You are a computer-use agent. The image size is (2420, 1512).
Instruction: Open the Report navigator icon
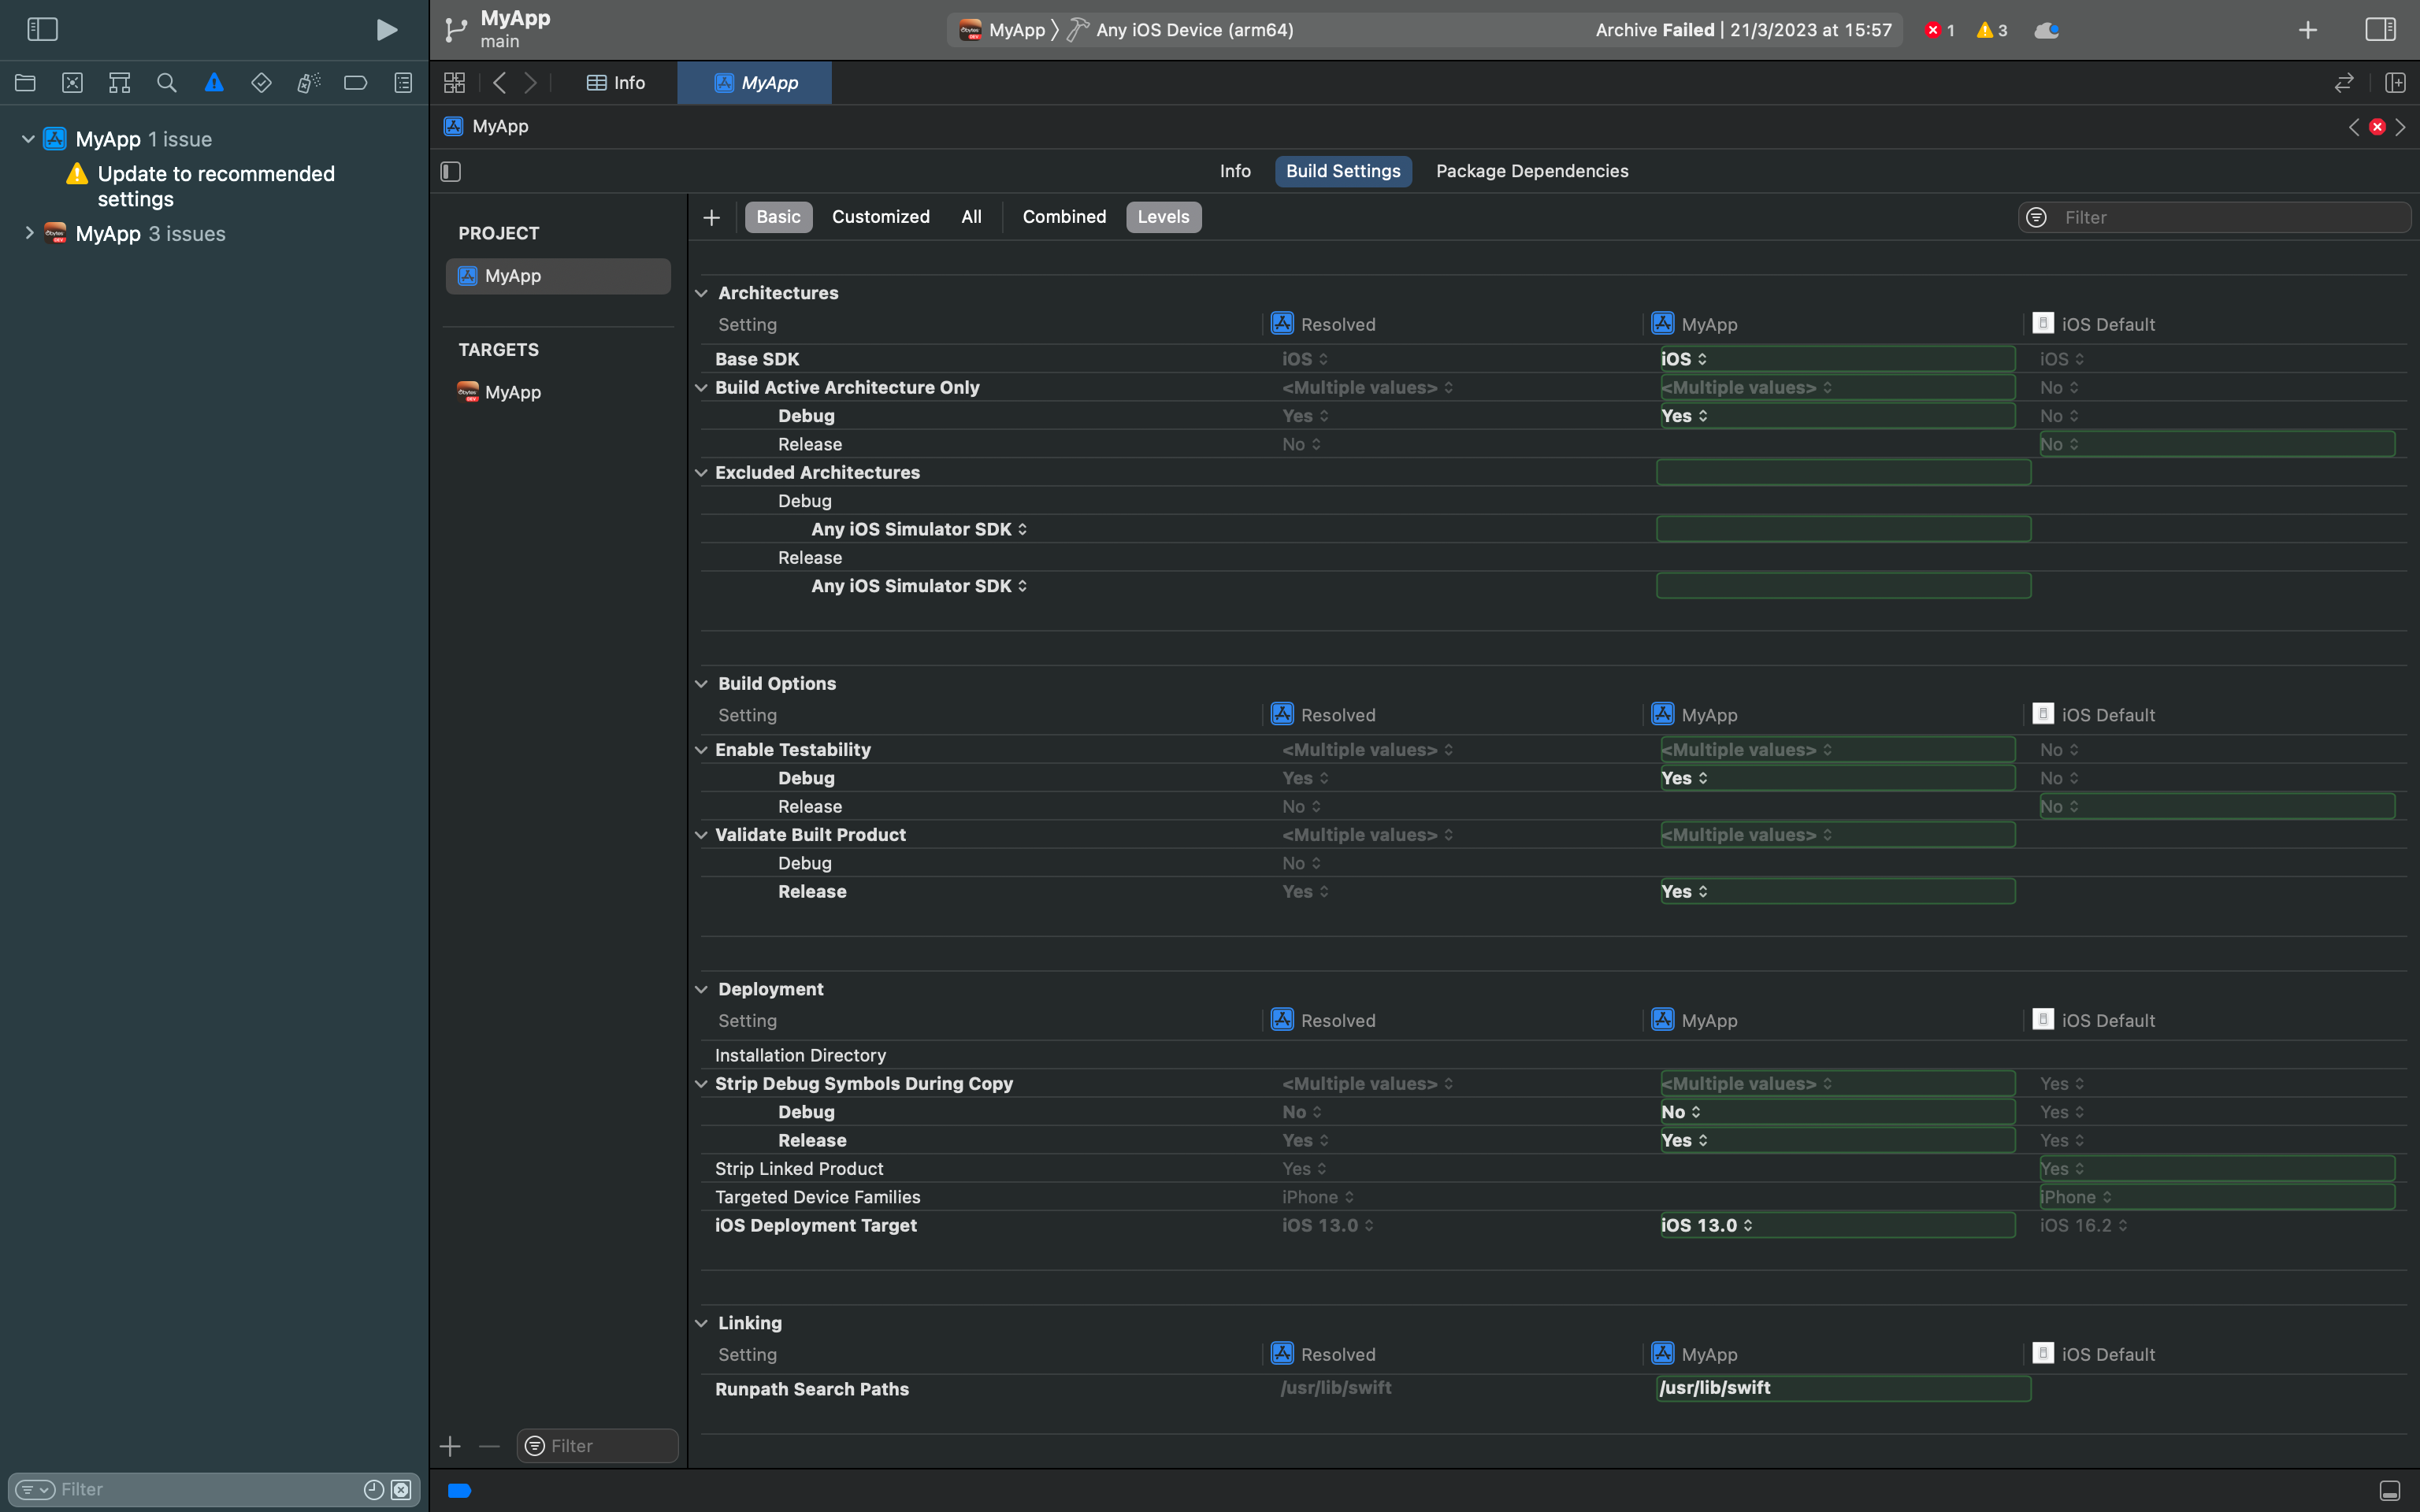click(403, 83)
